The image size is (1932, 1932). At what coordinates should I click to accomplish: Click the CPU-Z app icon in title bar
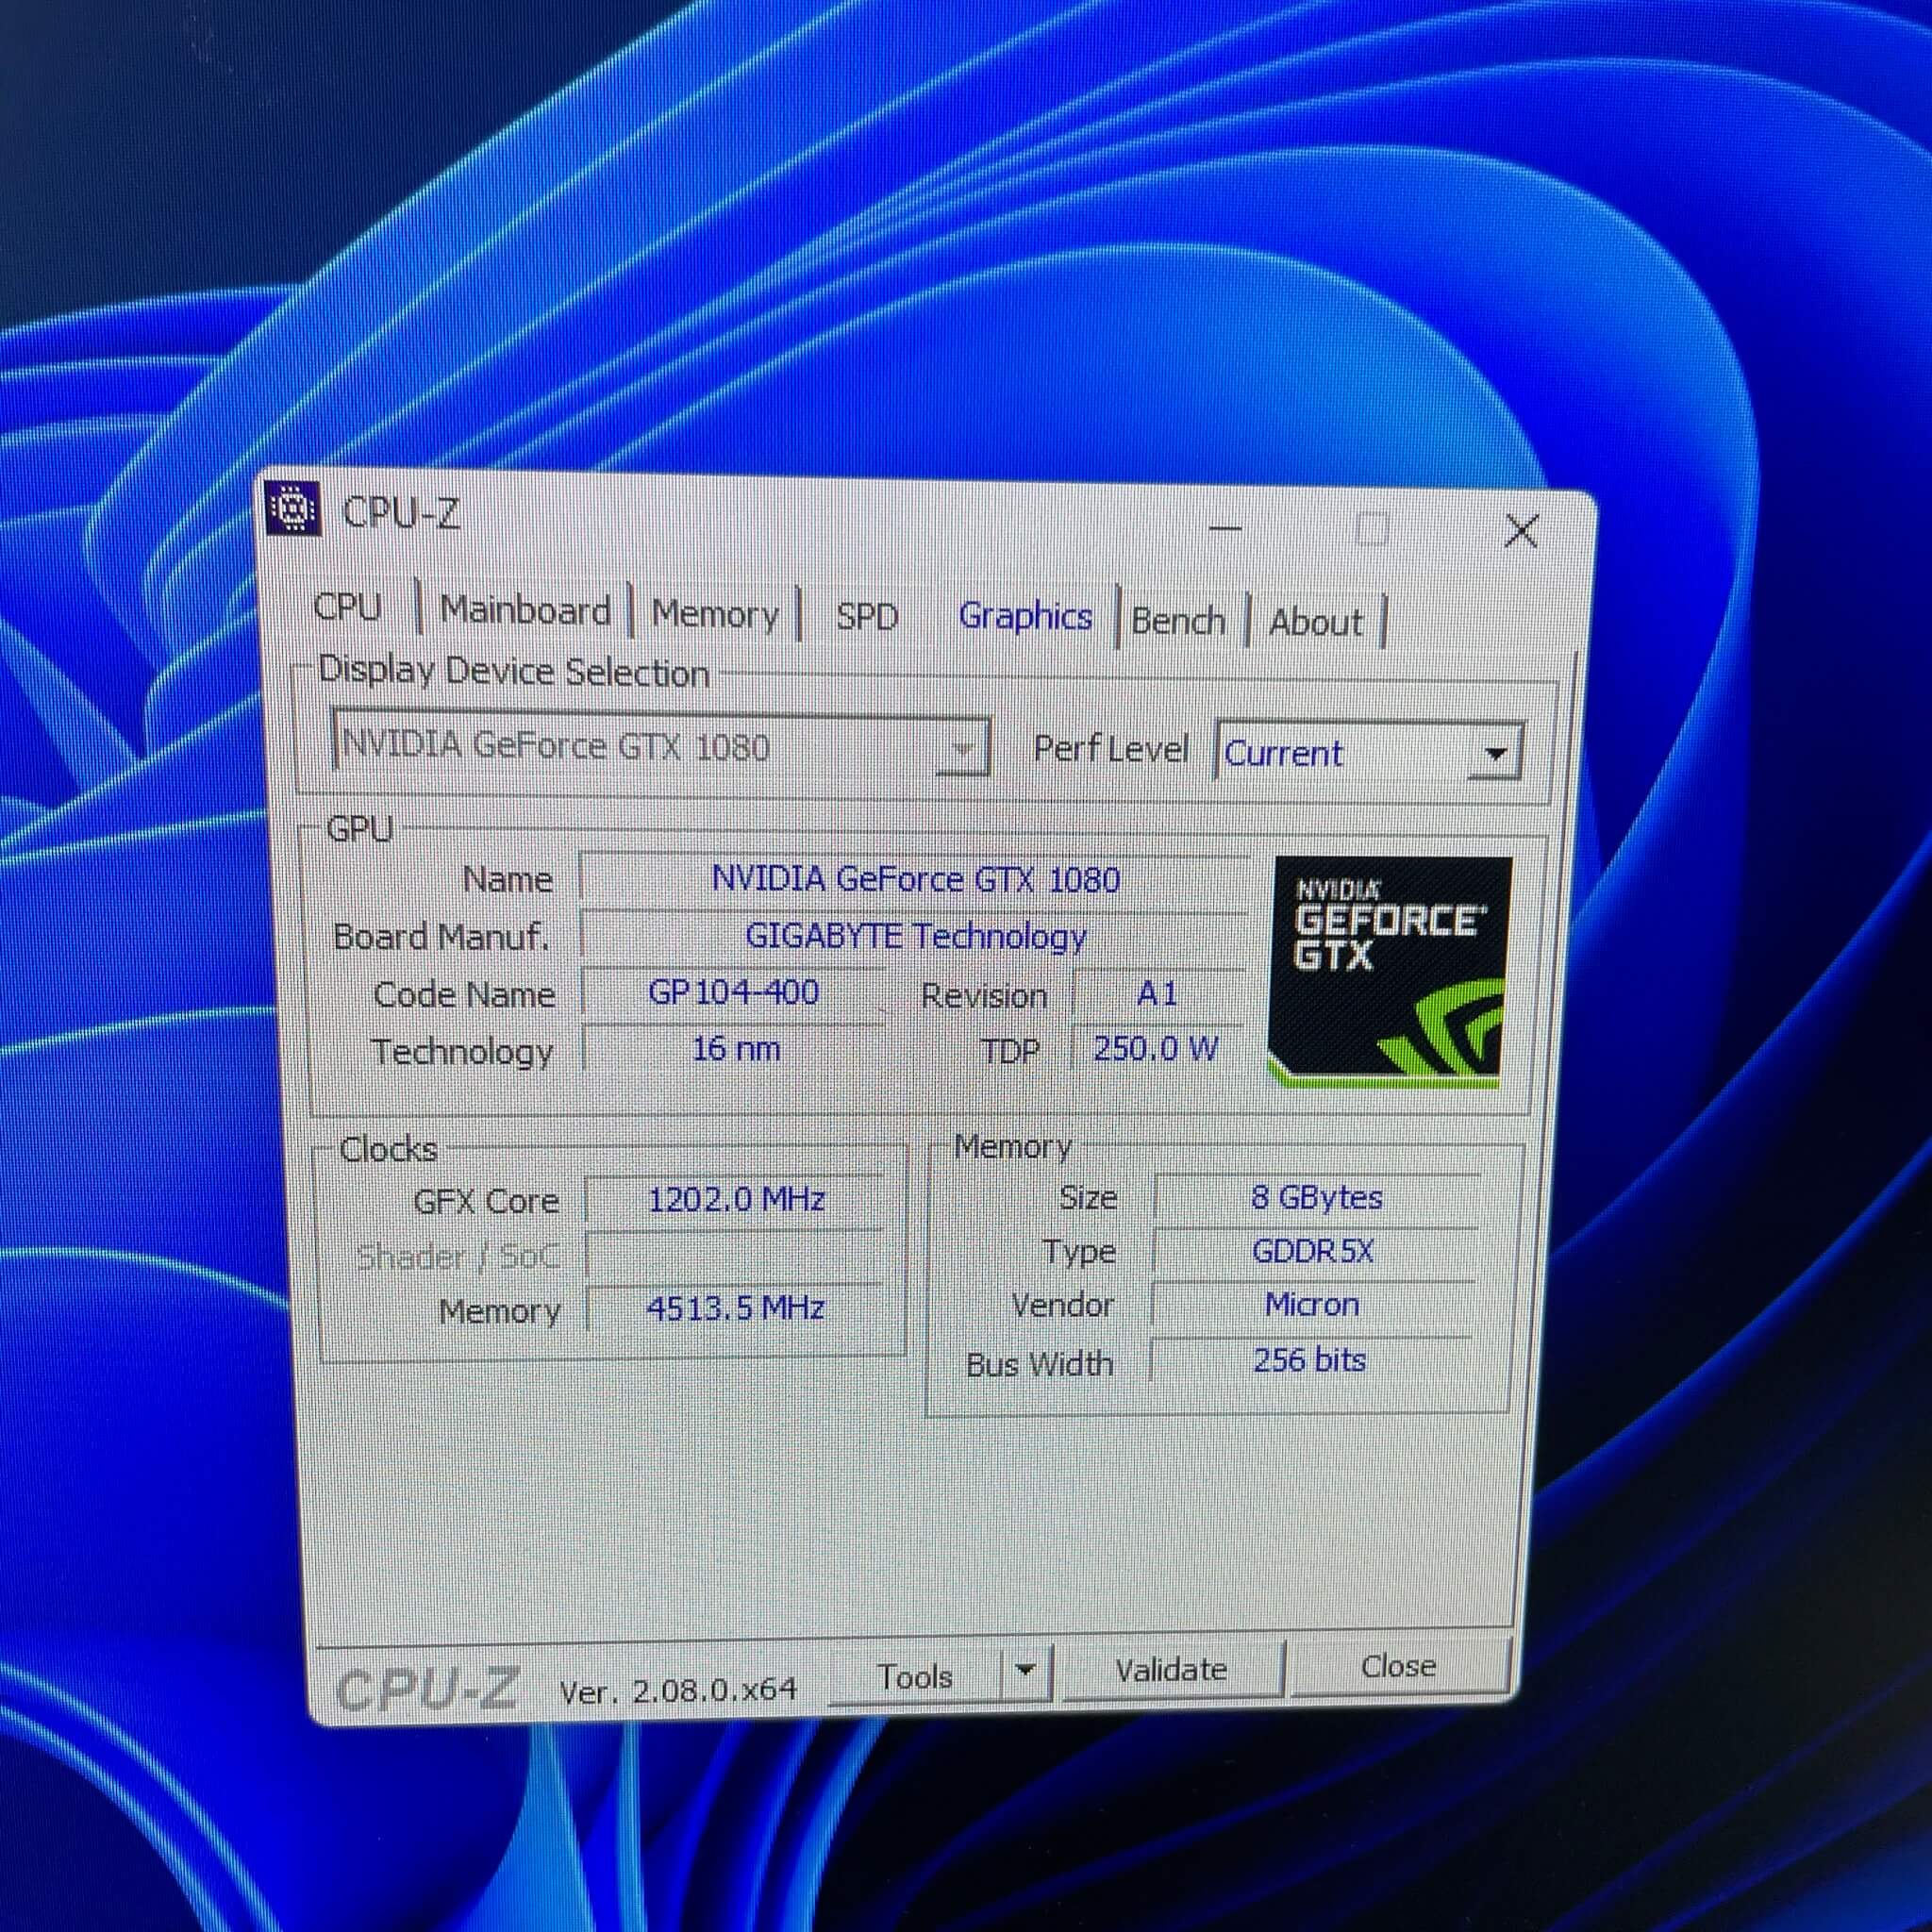click(293, 509)
